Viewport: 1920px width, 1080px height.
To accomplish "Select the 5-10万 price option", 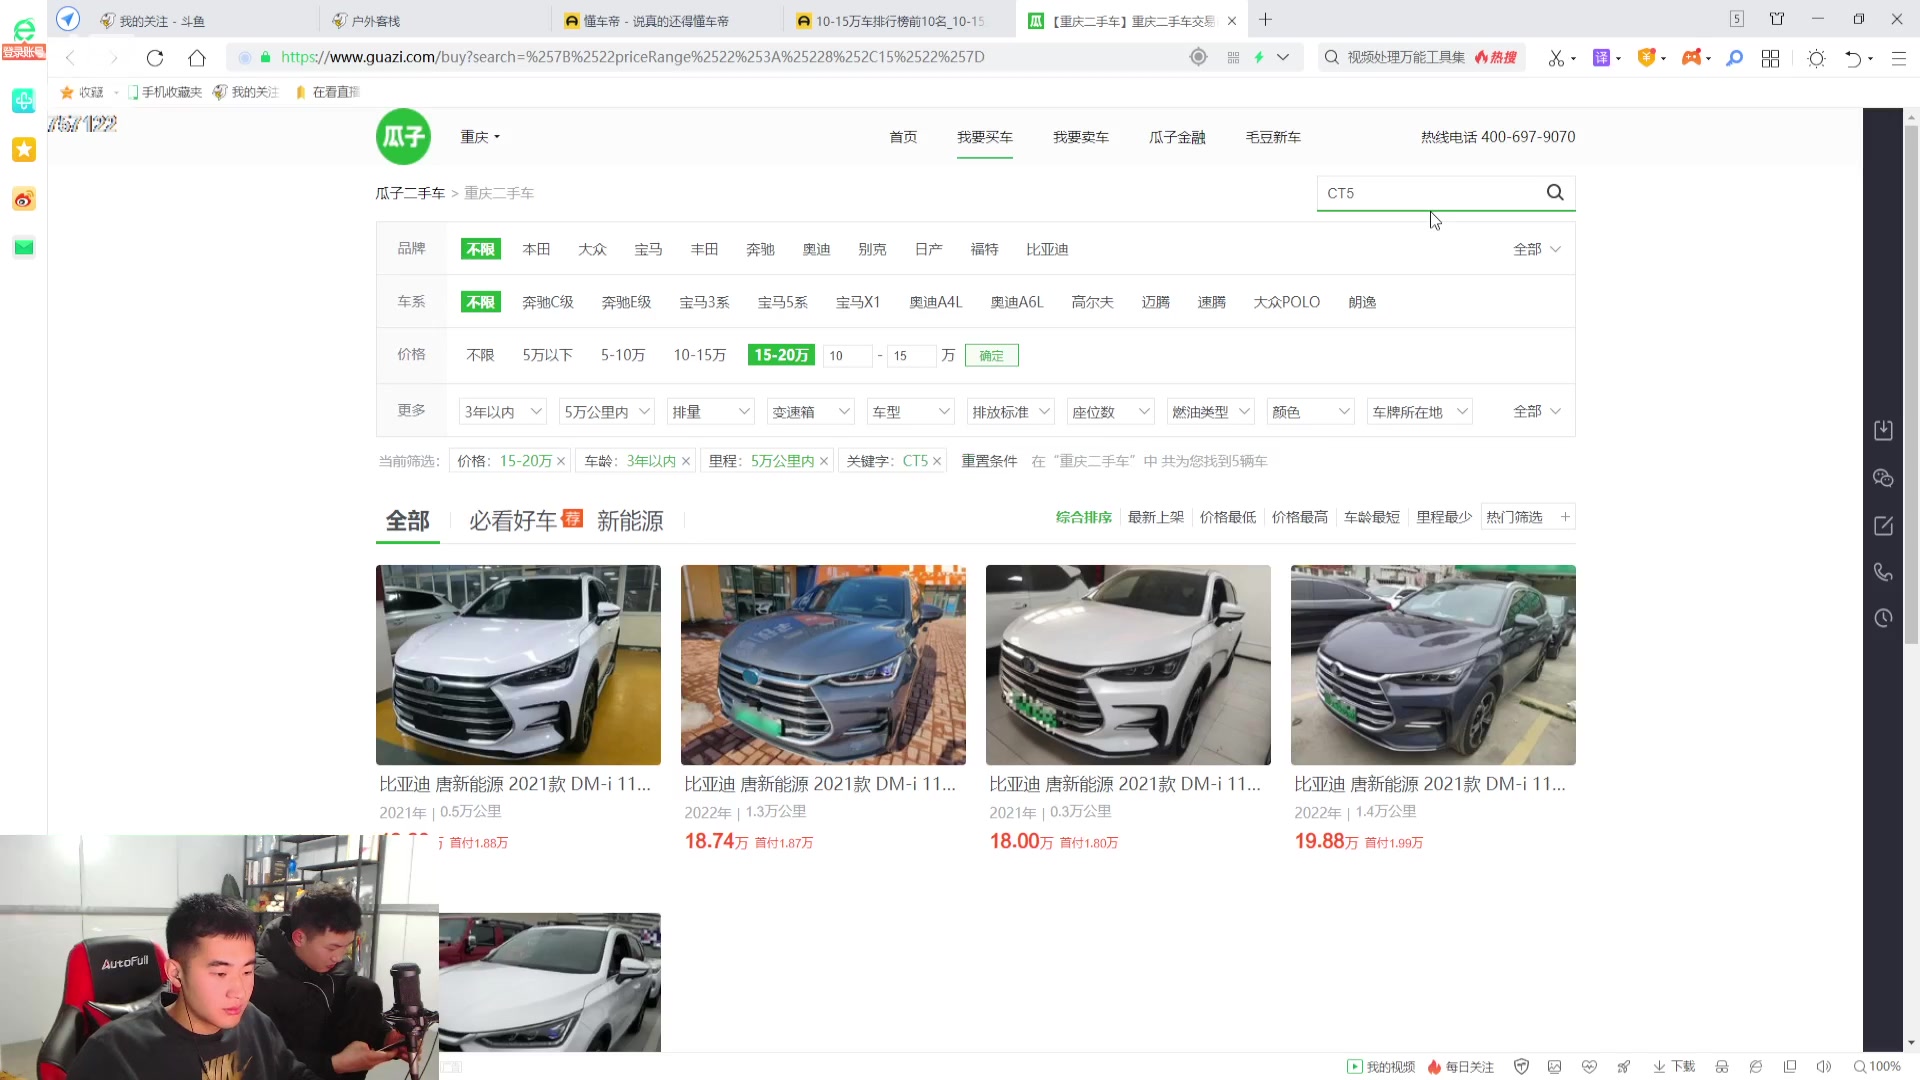I will coord(623,355).
